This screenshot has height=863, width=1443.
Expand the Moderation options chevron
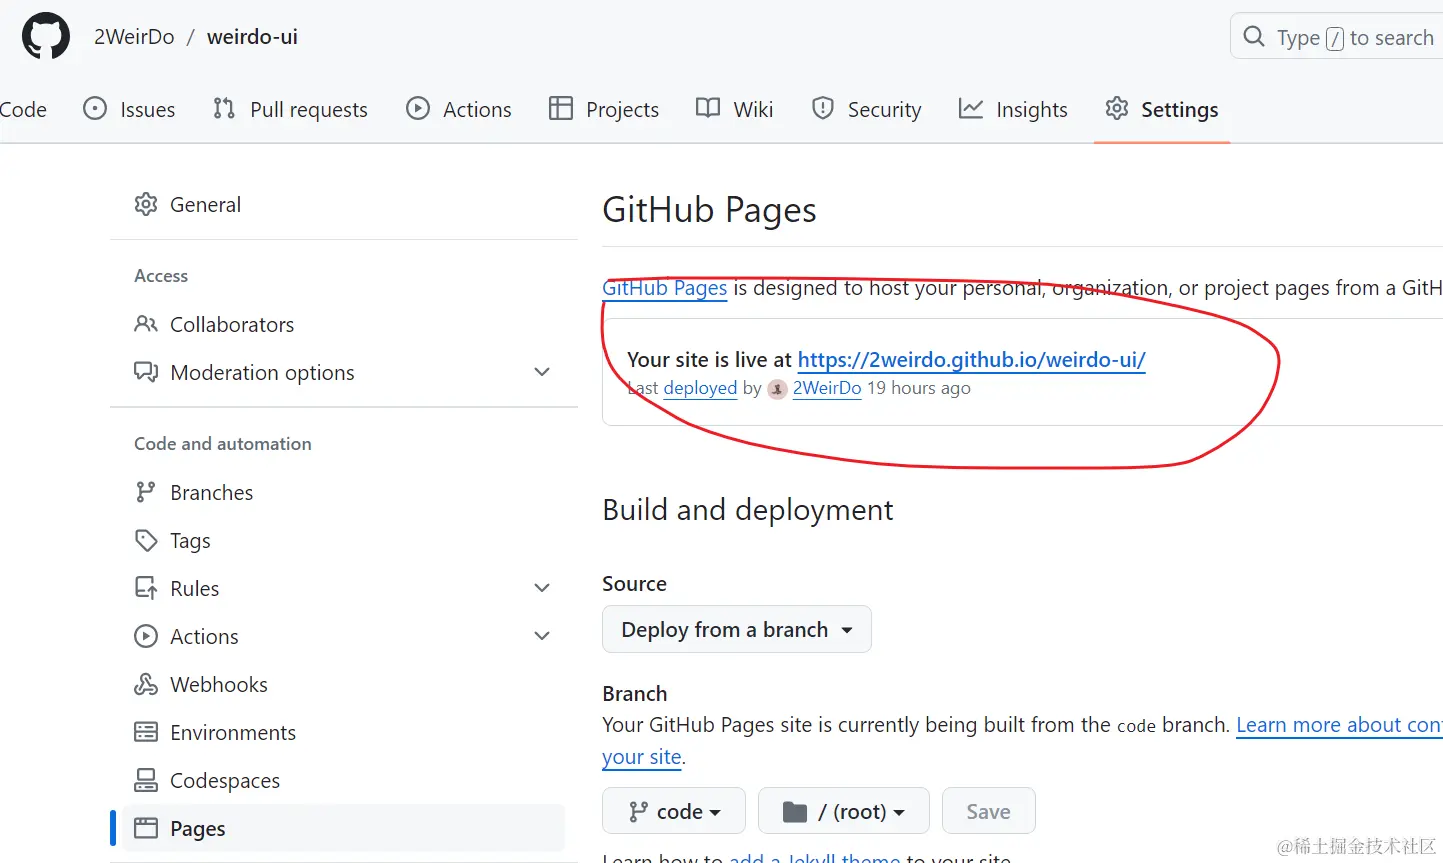542,372
